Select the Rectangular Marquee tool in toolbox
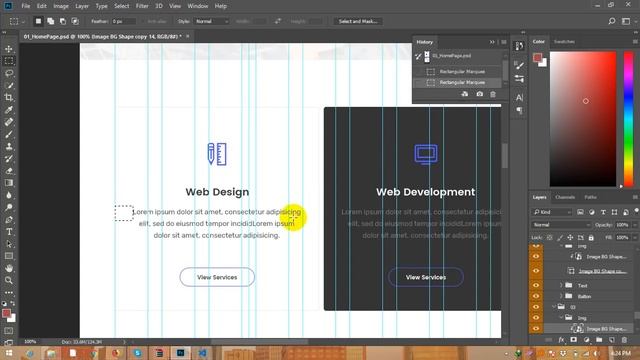 point(9,61)
